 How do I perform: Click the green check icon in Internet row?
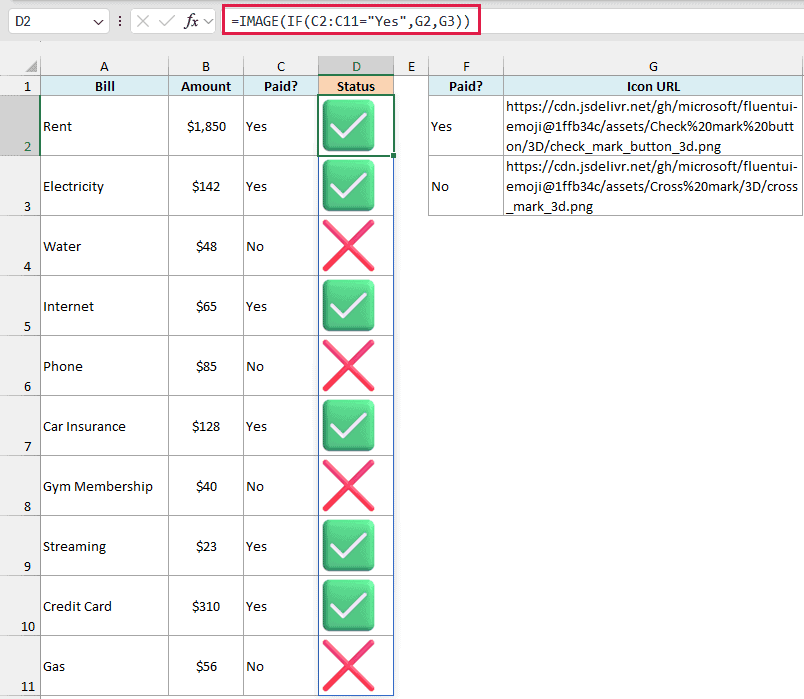pyautogui.click(x=348, y=306)
